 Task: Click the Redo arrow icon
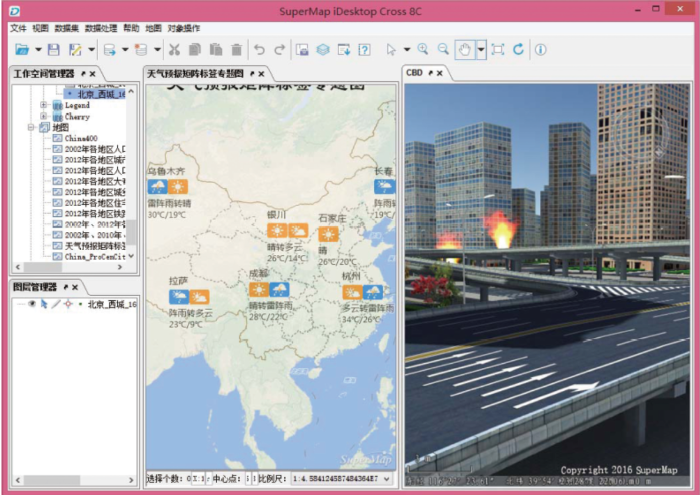[279, 50]
